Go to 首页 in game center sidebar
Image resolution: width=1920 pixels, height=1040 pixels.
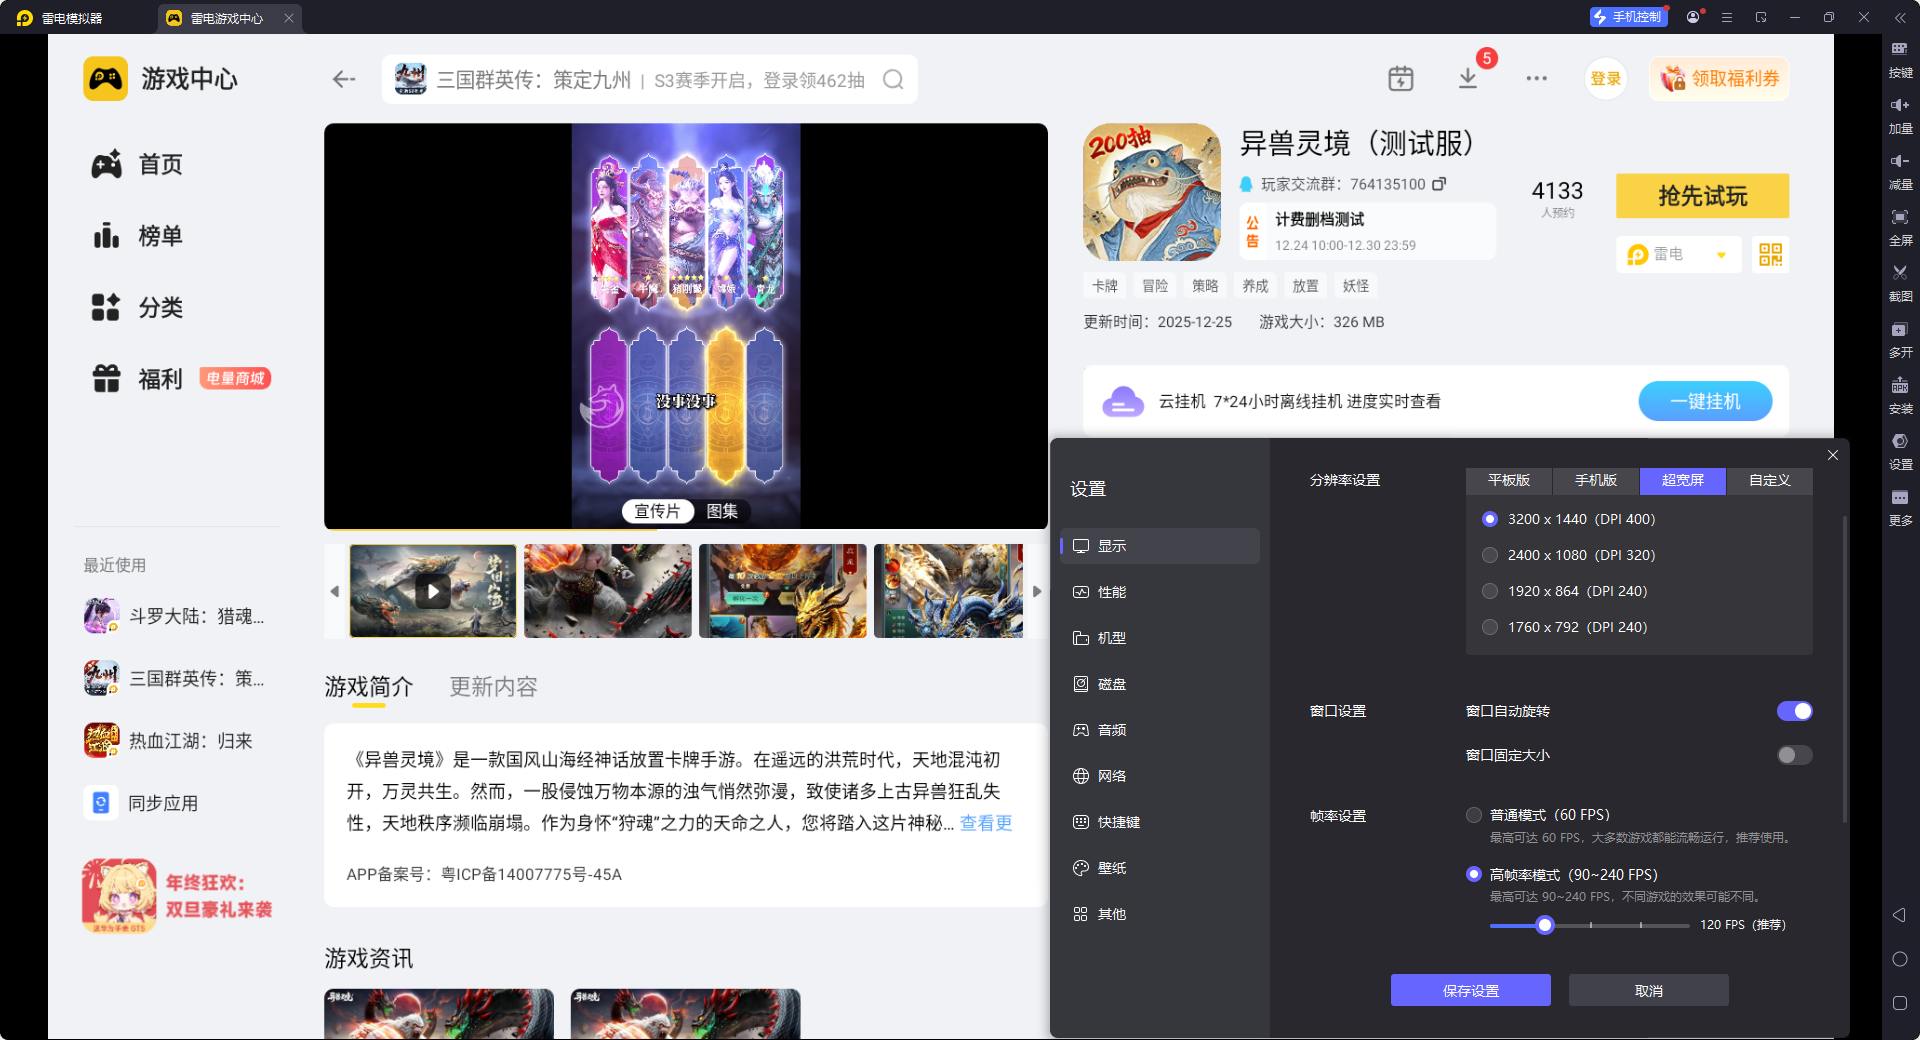tap(137, 164)
